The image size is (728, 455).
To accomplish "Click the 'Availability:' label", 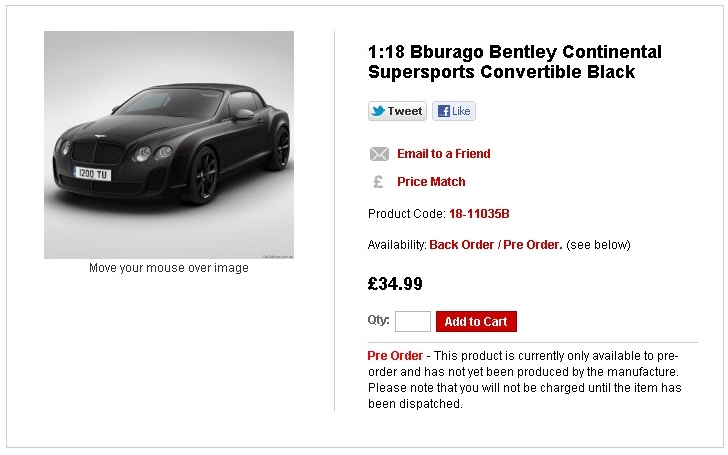I will 397,245.
